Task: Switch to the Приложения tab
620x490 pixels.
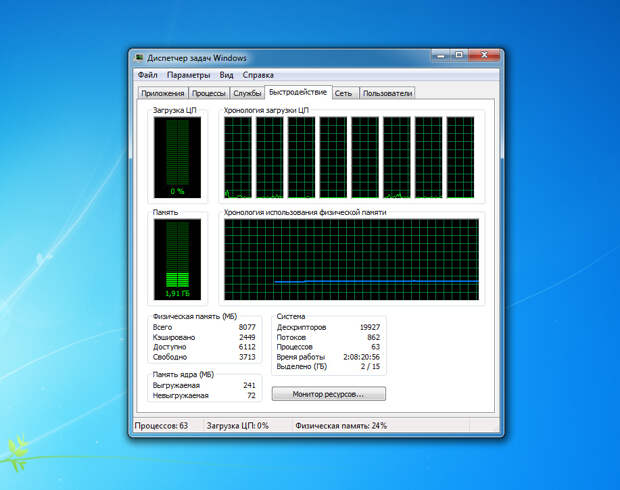Action: (x=163, y=93)
